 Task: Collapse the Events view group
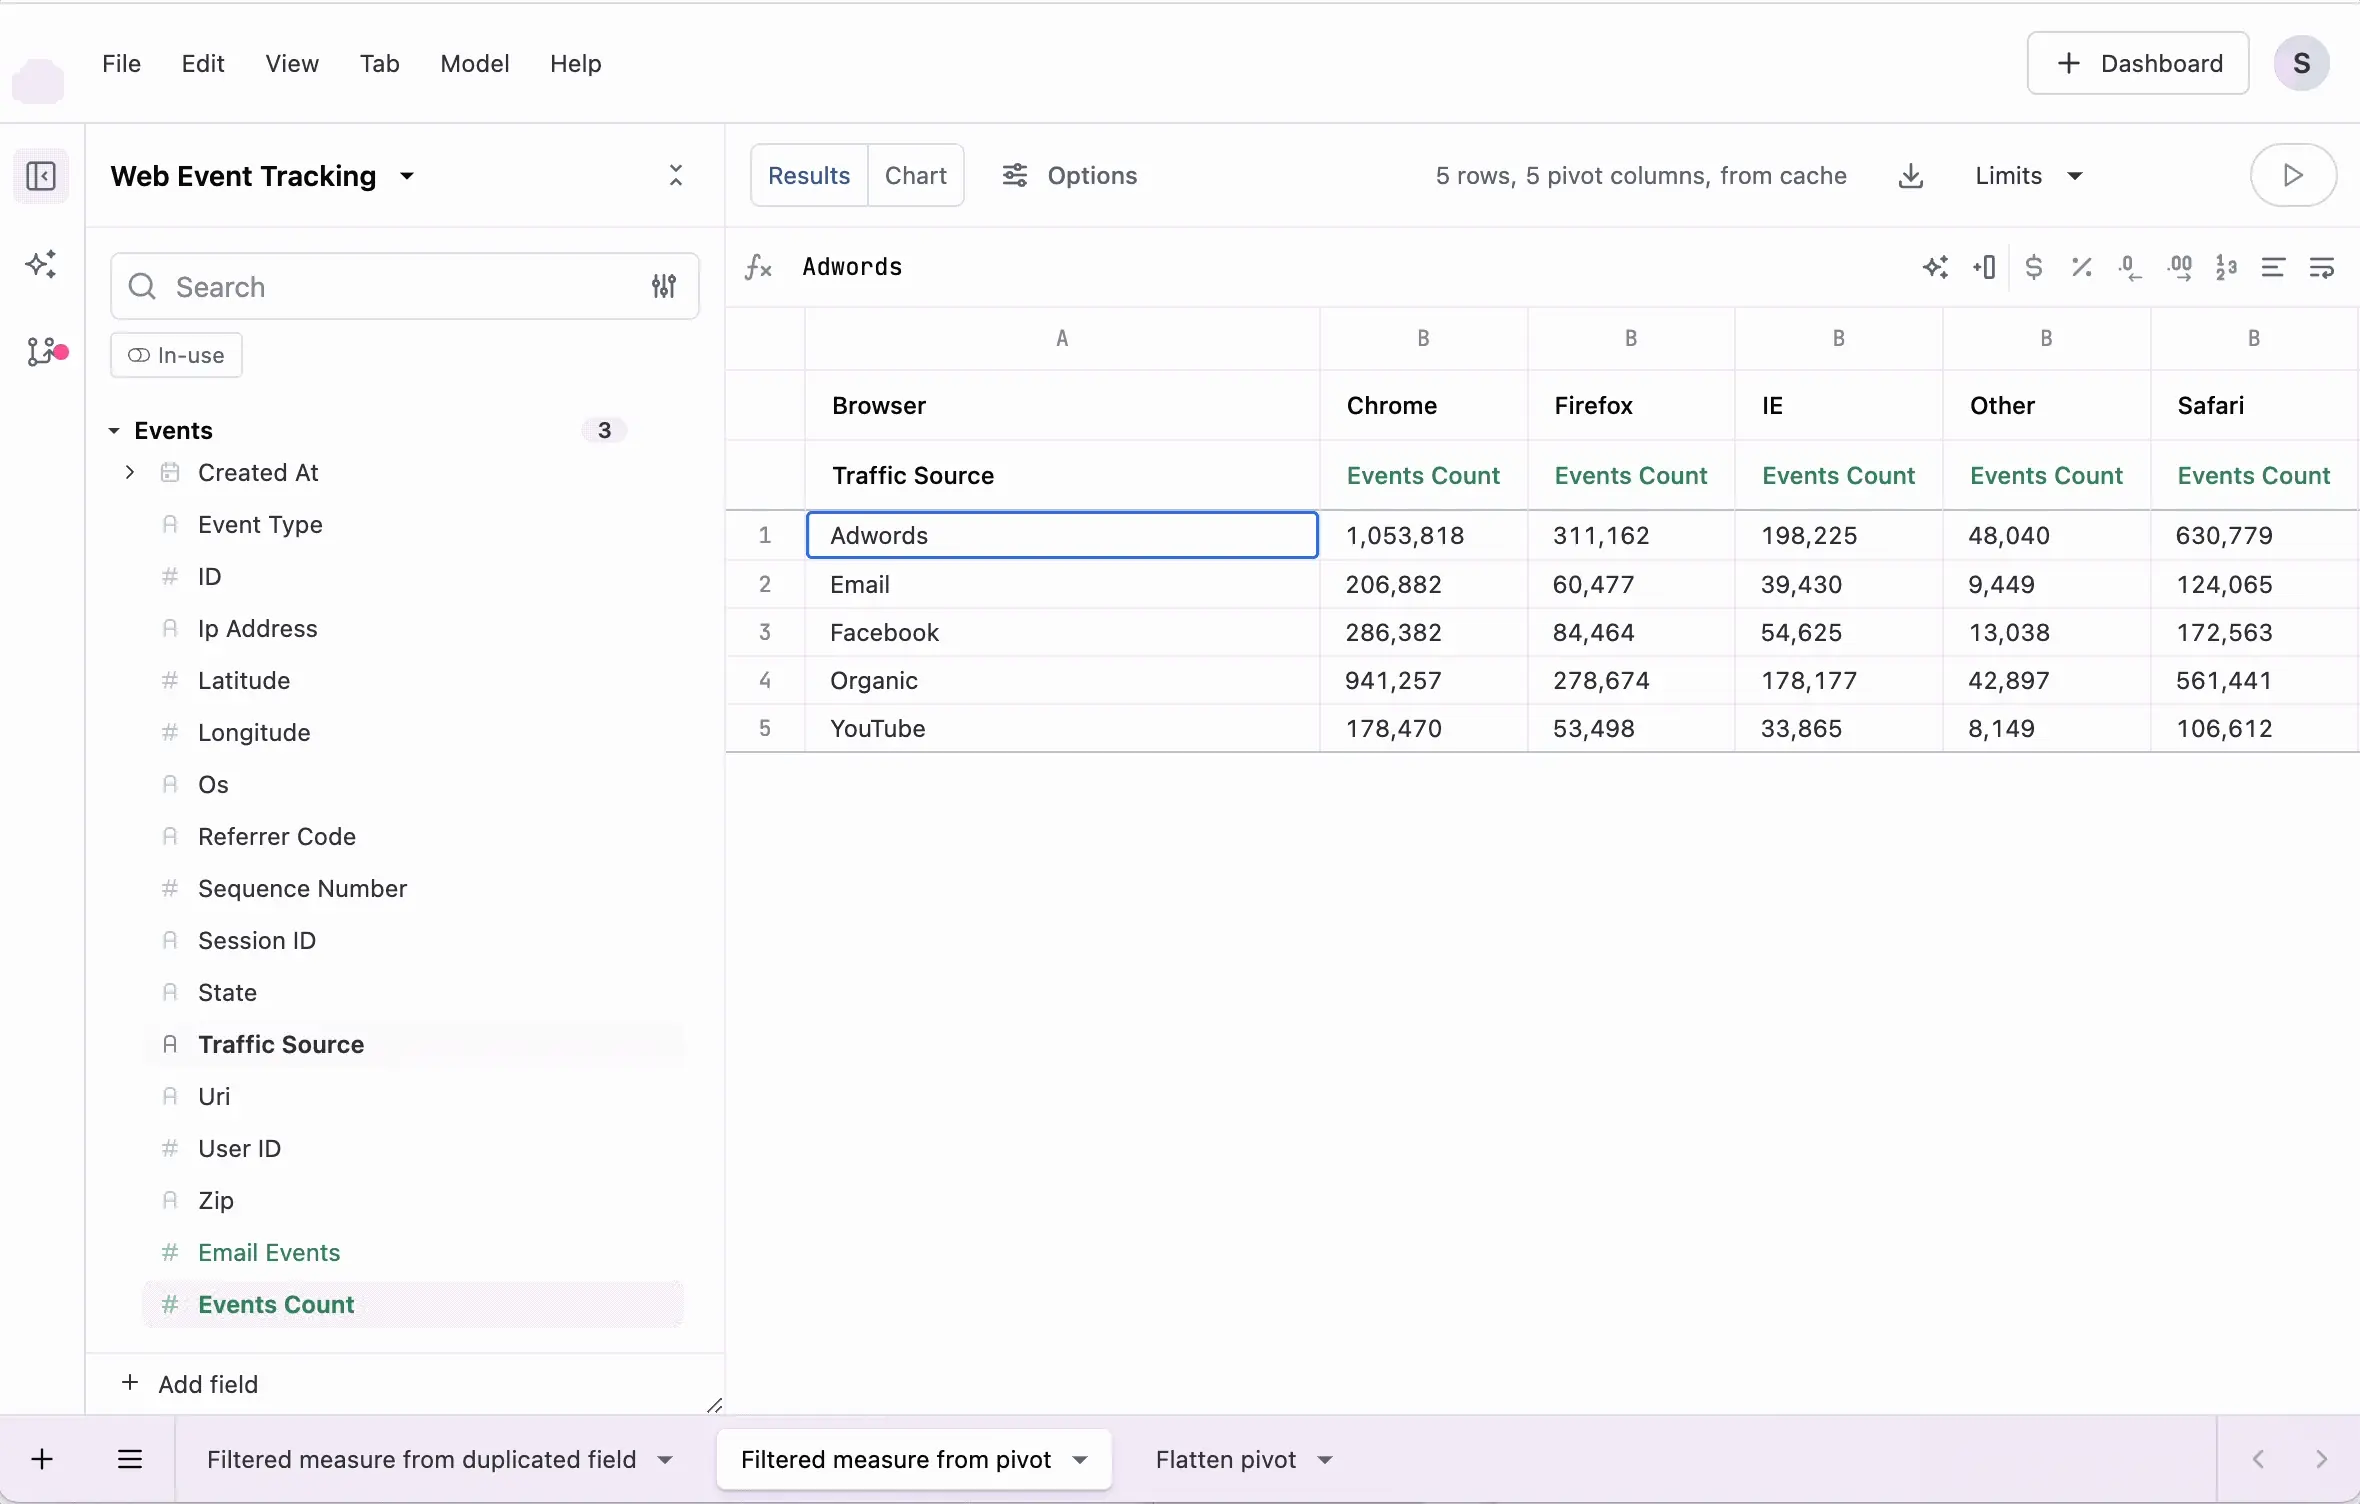tap(114, 431)
